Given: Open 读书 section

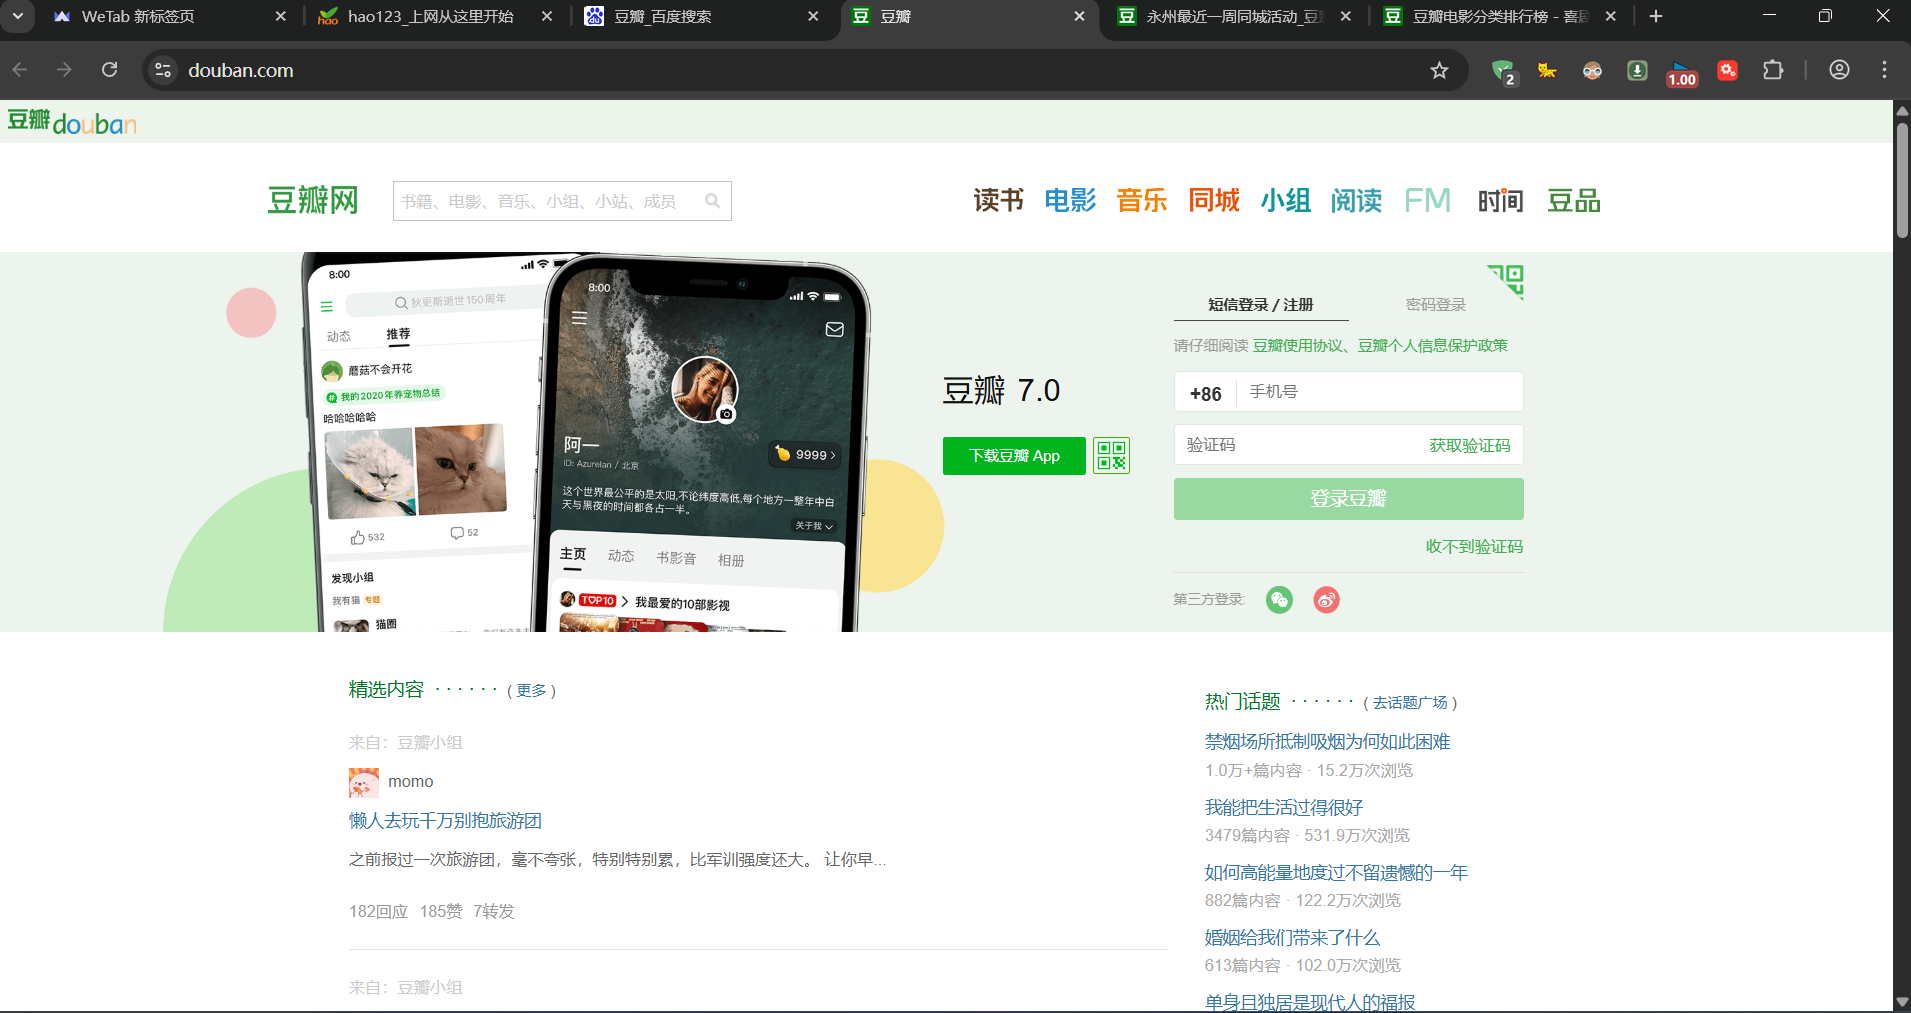Looking at the screenshot, I should (x=999, y=200).
